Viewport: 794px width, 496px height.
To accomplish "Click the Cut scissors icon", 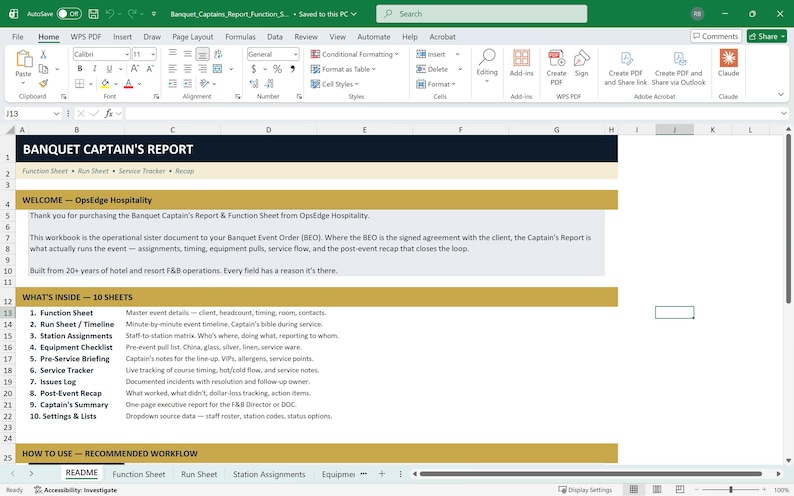I will pyautogui.click(x=44, y=54).
